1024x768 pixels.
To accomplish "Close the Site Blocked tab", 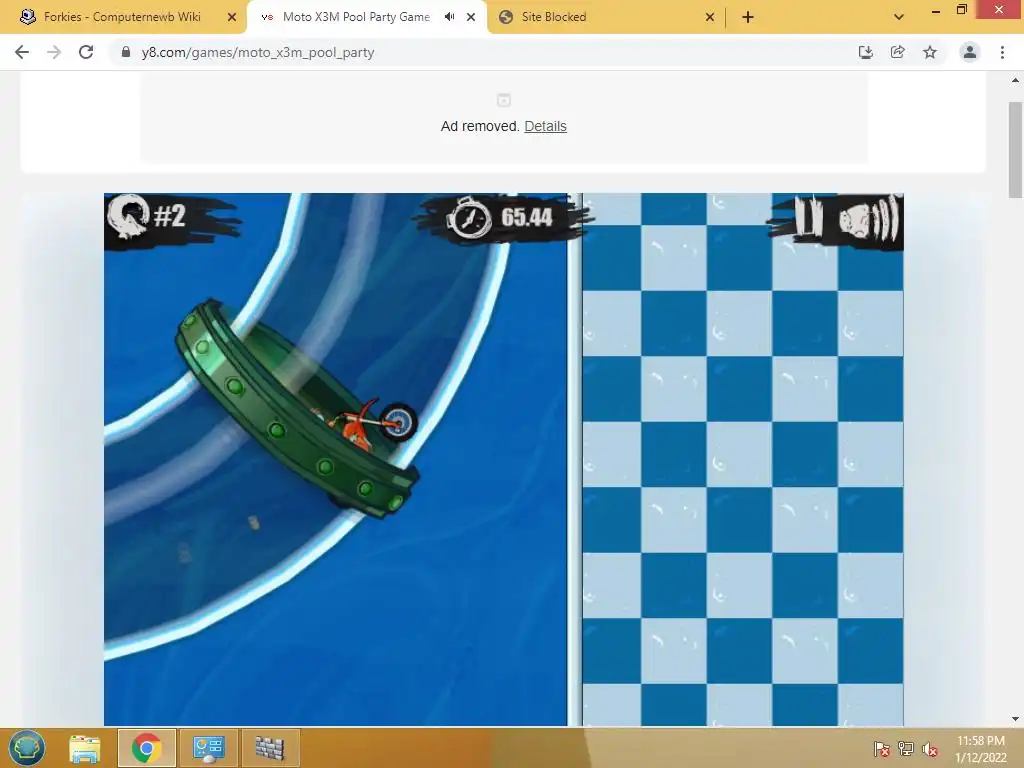I will pyautogui.click(x=710, y=17).
